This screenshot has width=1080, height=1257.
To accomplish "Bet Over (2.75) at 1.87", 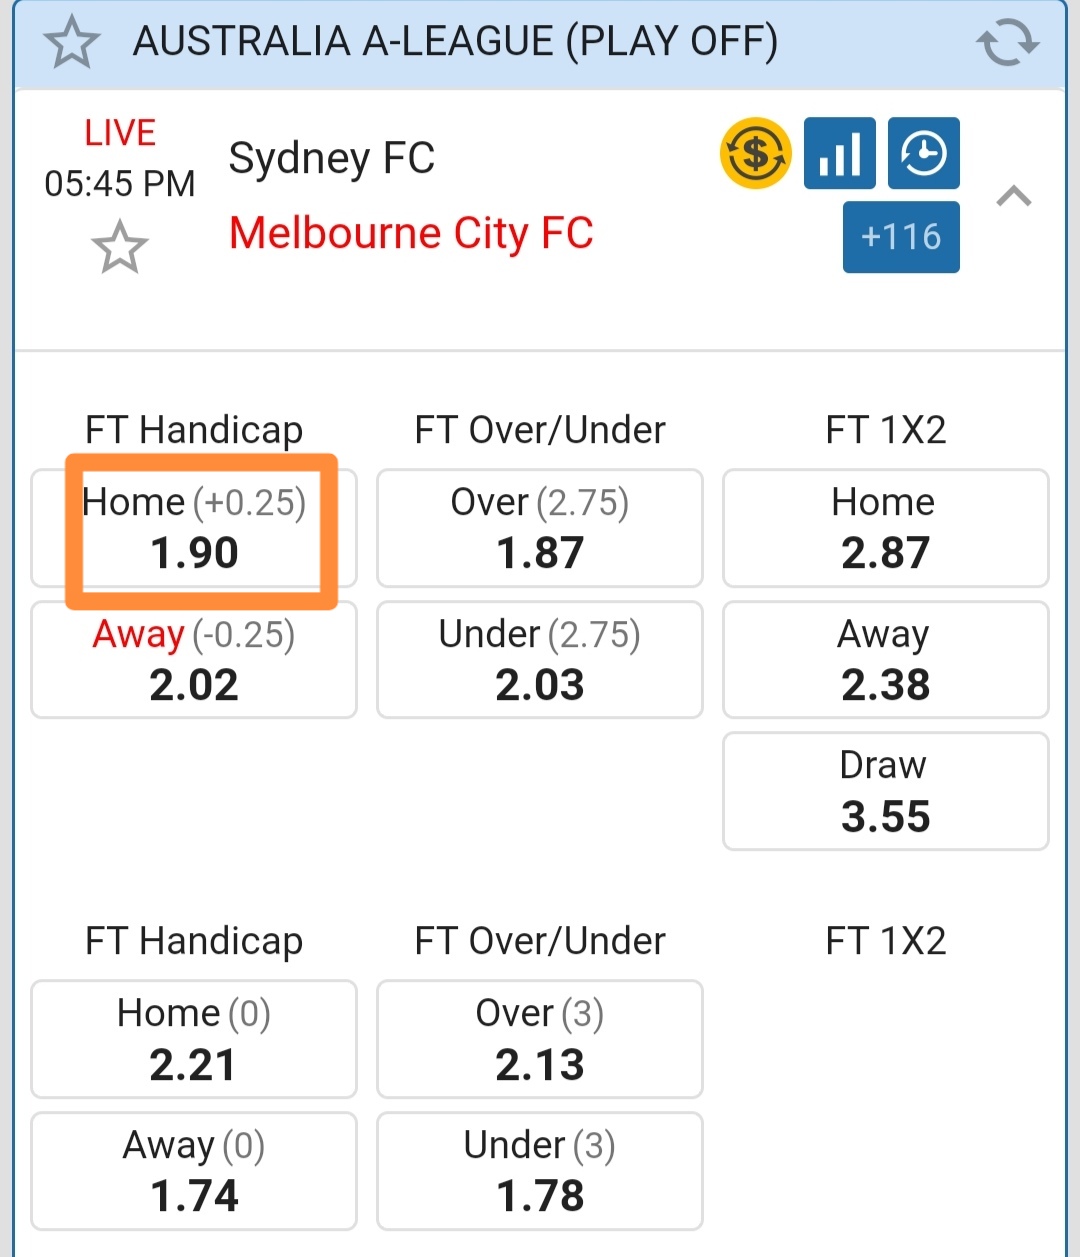I will [540, 528].
